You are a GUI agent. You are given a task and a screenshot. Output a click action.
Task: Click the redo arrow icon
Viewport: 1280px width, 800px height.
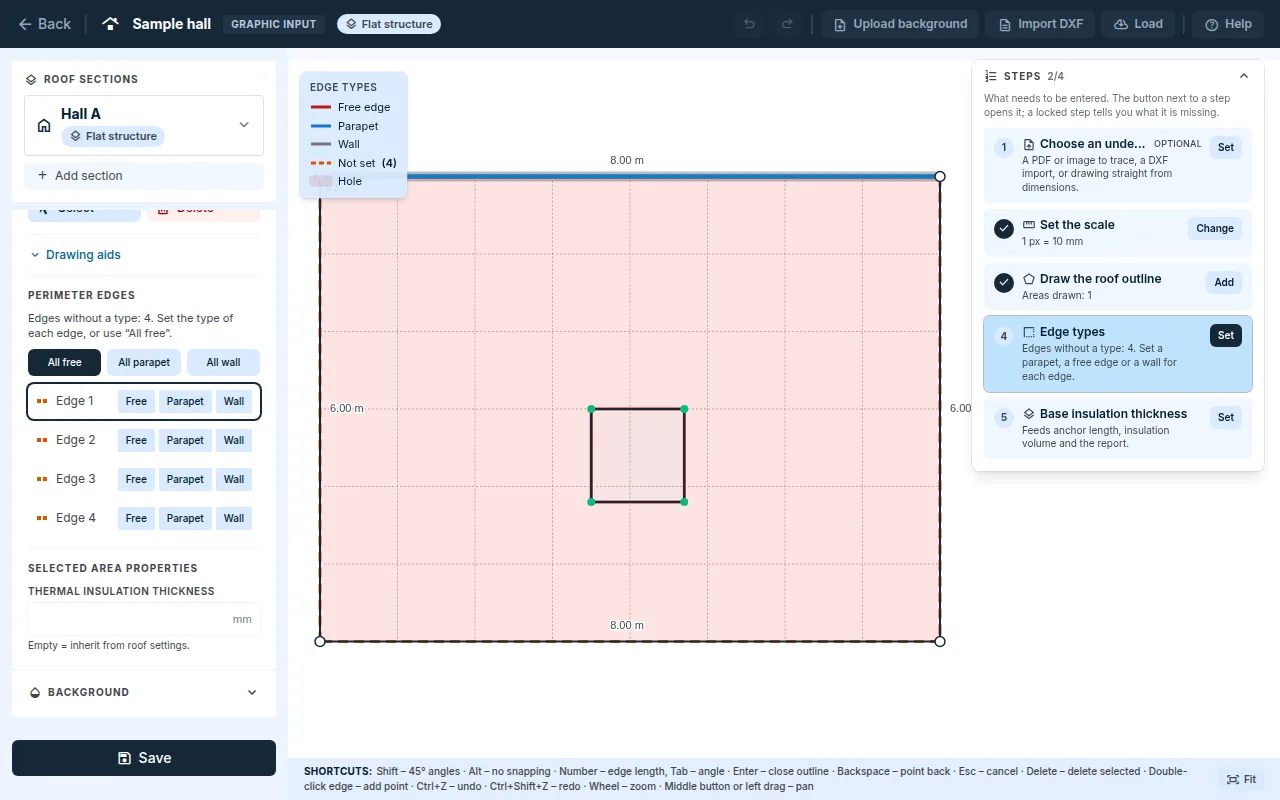[x=787, y=24]
